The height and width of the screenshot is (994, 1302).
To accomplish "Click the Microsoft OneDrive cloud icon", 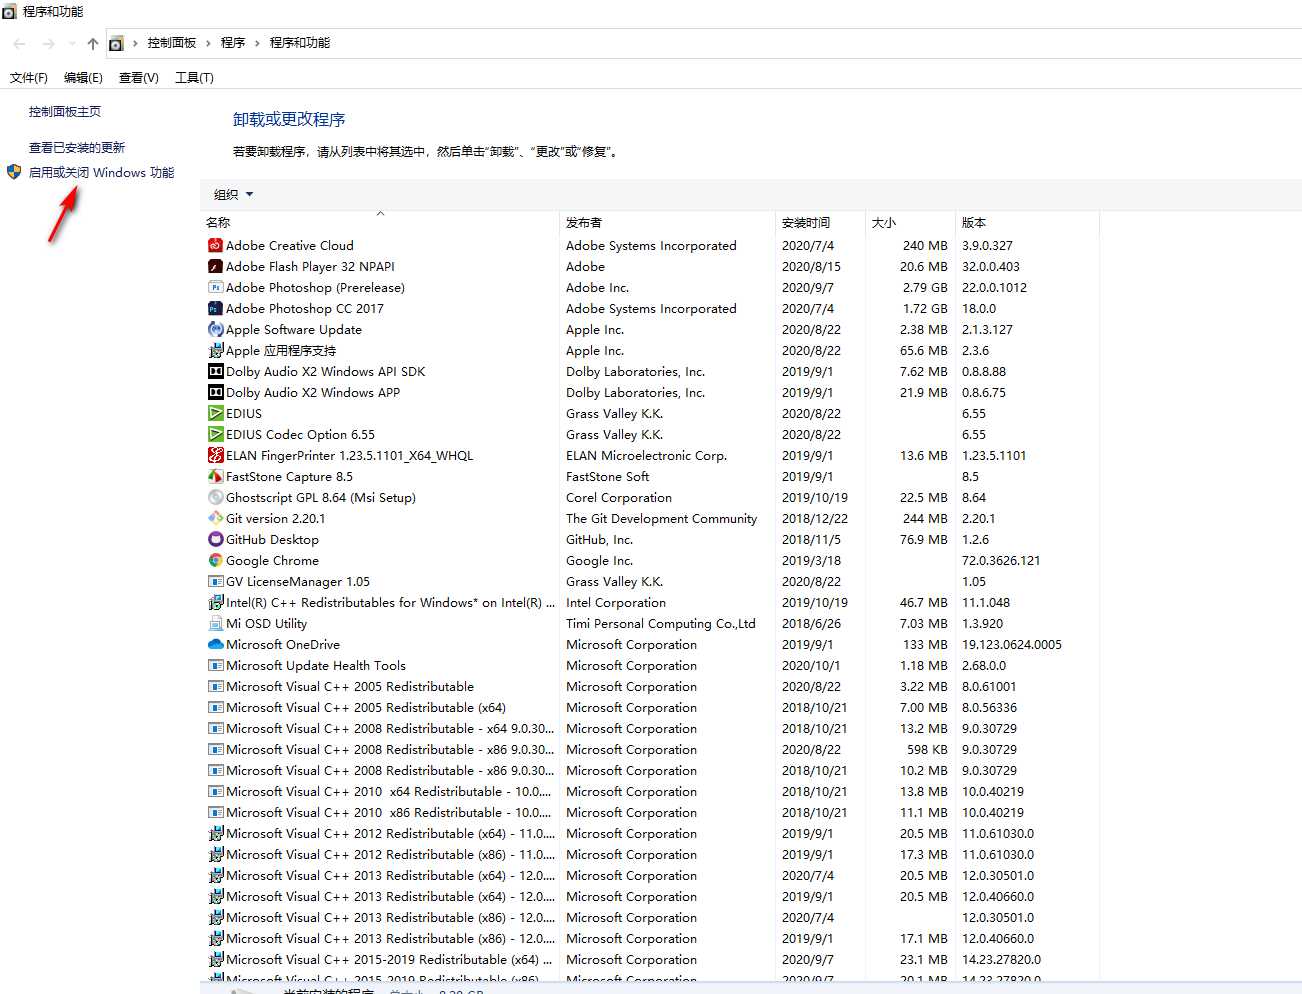I will [x=215, y=644].
